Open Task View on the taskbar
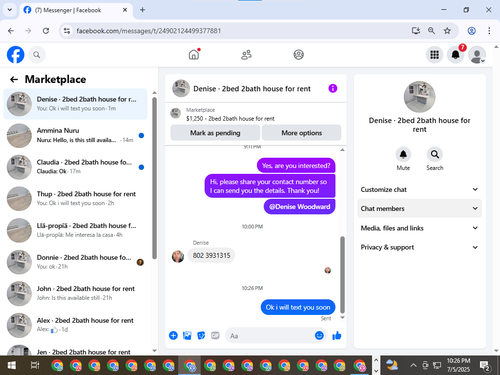The image size is (500, 375). 35,366
